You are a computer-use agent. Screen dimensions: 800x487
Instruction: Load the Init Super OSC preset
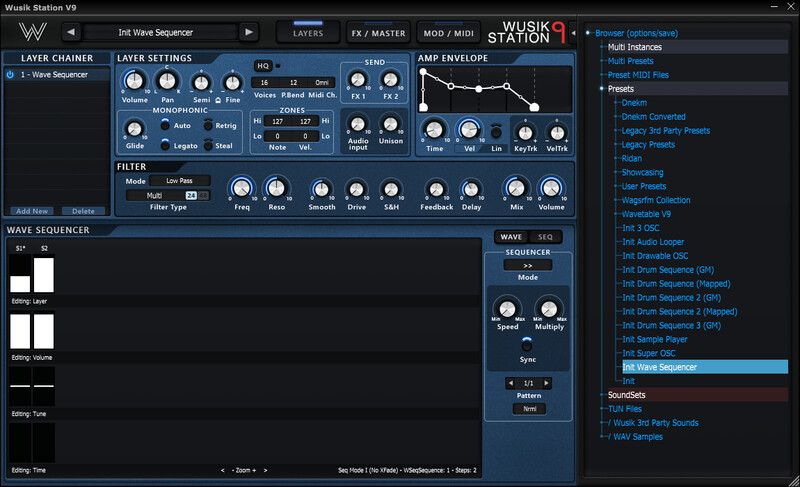point(648,353)
